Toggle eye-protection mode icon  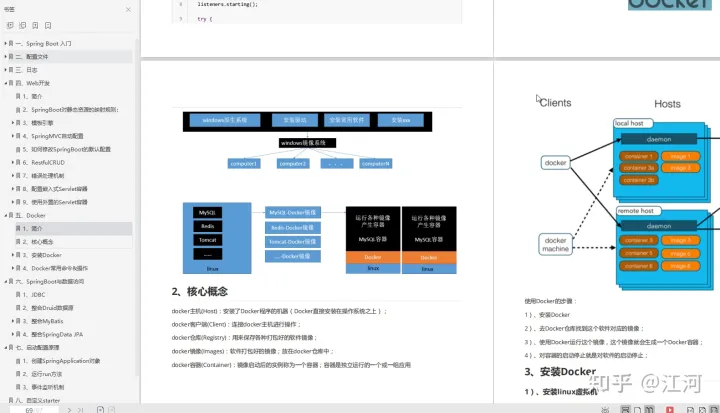pos(605,410)
